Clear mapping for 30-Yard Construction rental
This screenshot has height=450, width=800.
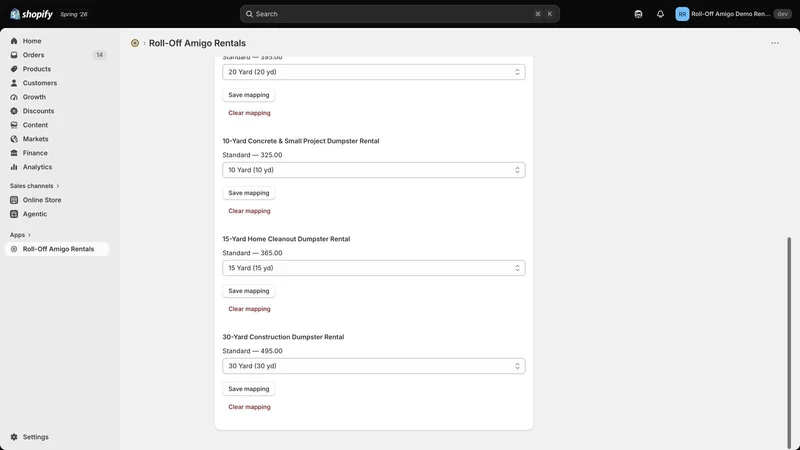click(x=249, y=407)
